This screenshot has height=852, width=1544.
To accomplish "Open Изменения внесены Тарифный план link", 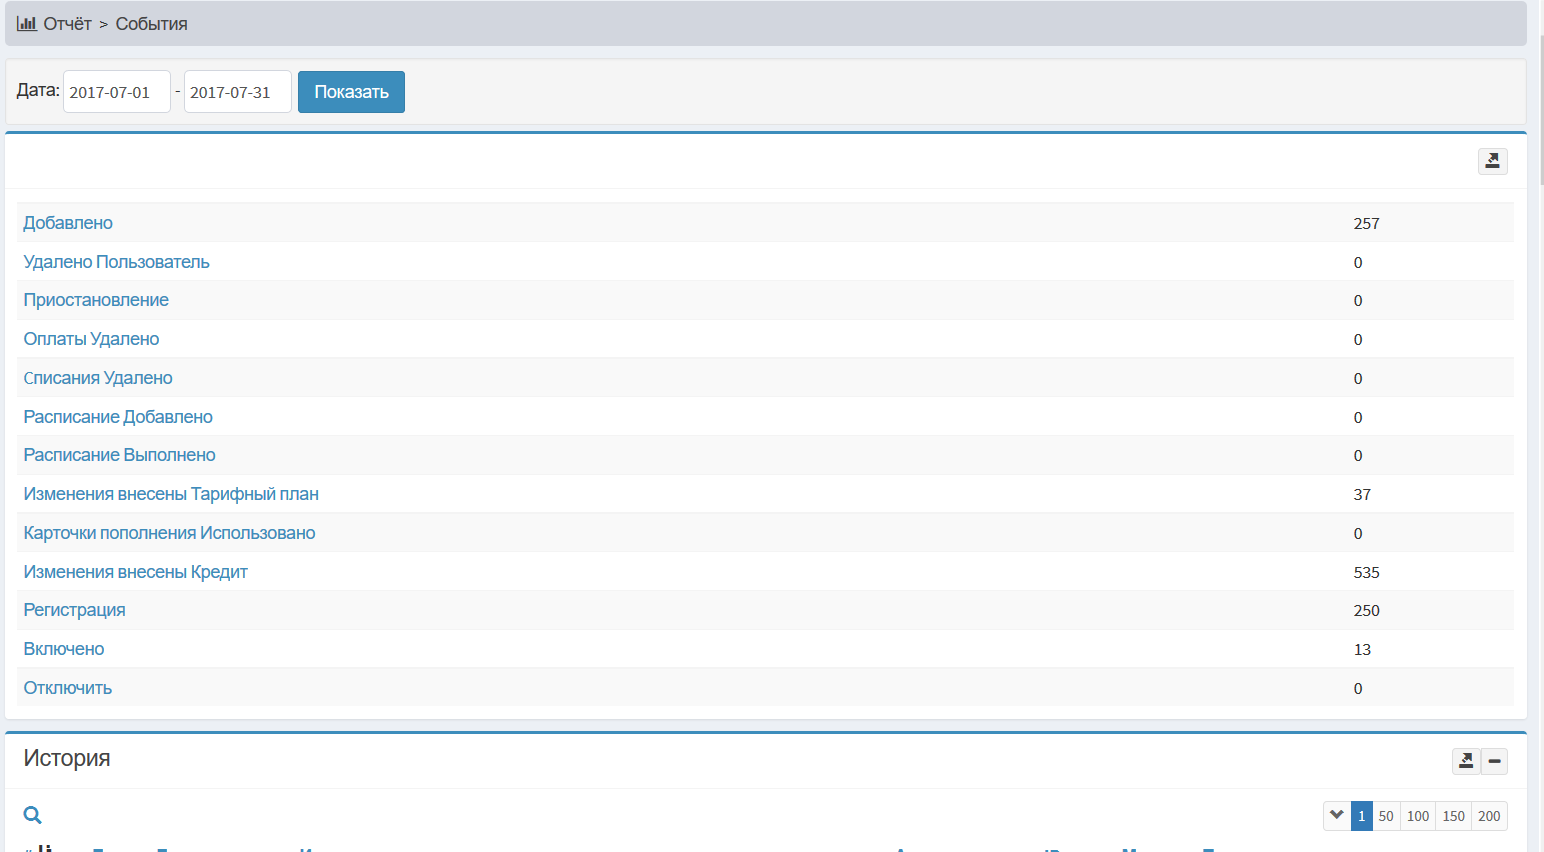I will (171, 494).
